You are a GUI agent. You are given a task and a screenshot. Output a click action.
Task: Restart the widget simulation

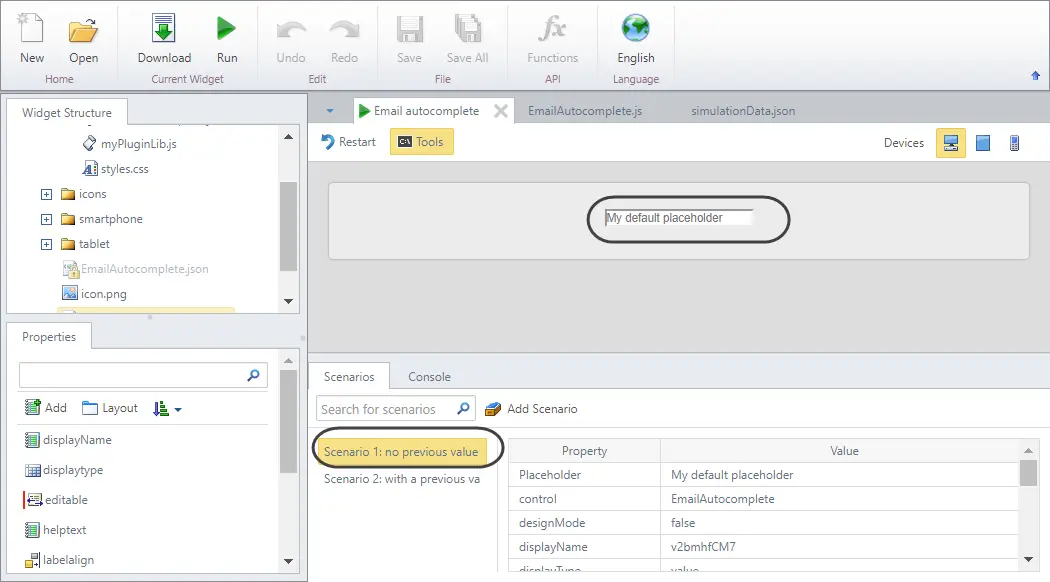pos(348,142)
